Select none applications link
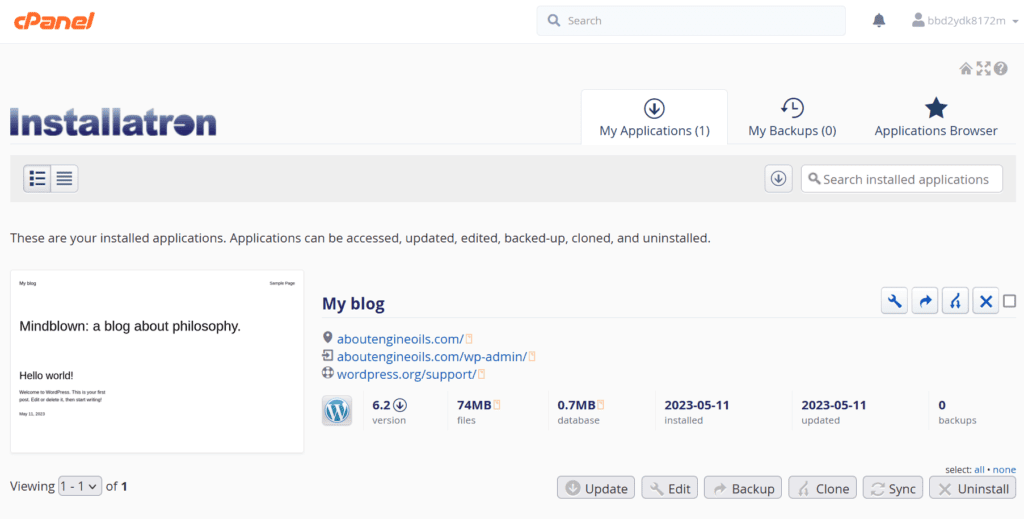This screenshot has width=1024, height=519. point(1004,469)
